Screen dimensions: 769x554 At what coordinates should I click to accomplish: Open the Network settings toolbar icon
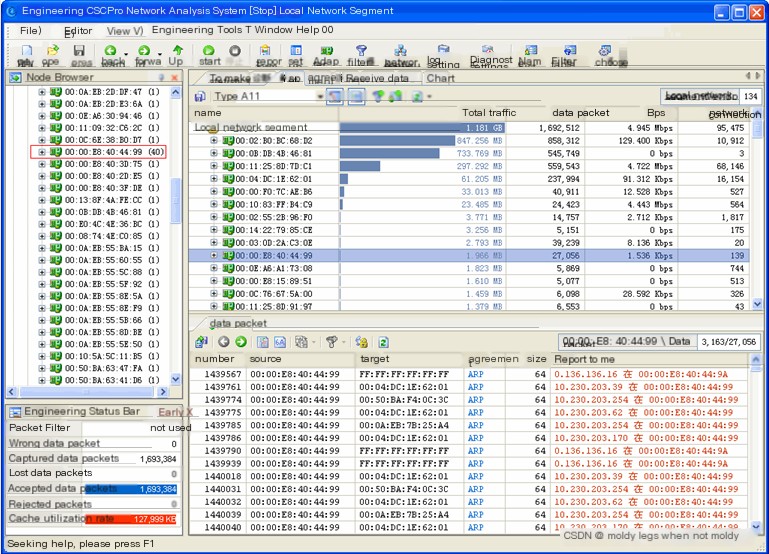401,50
